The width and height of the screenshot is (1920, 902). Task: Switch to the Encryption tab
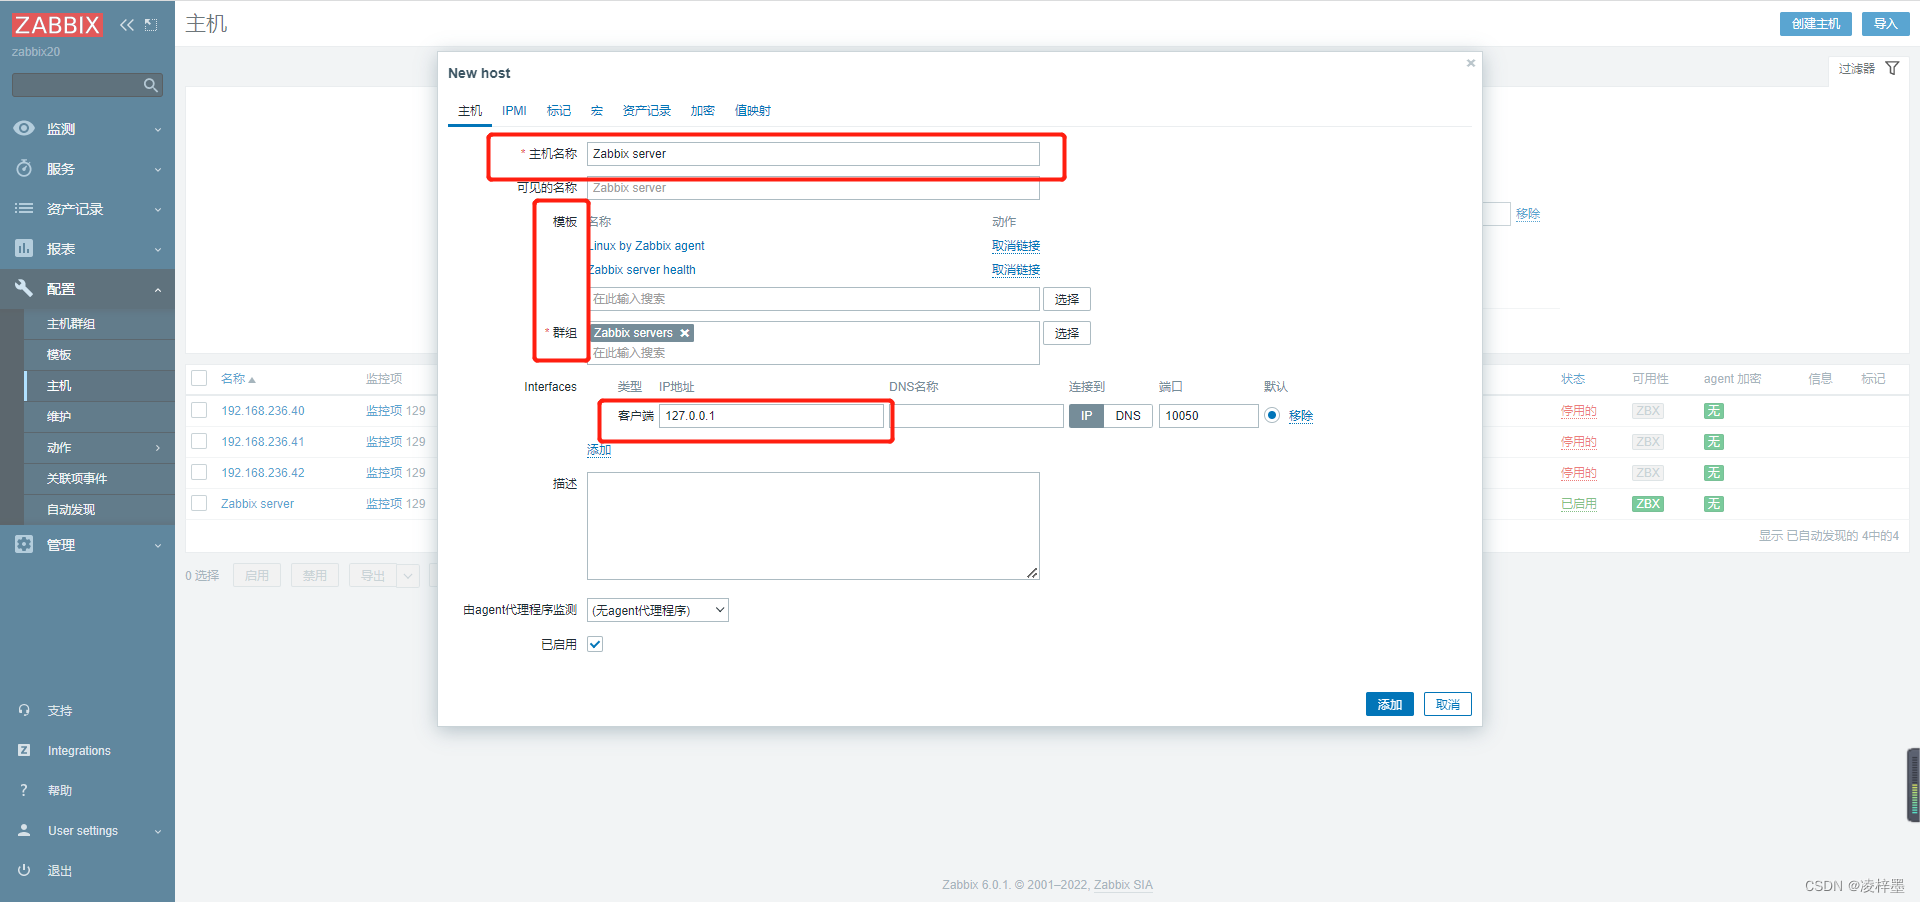[x=703, y=111]
